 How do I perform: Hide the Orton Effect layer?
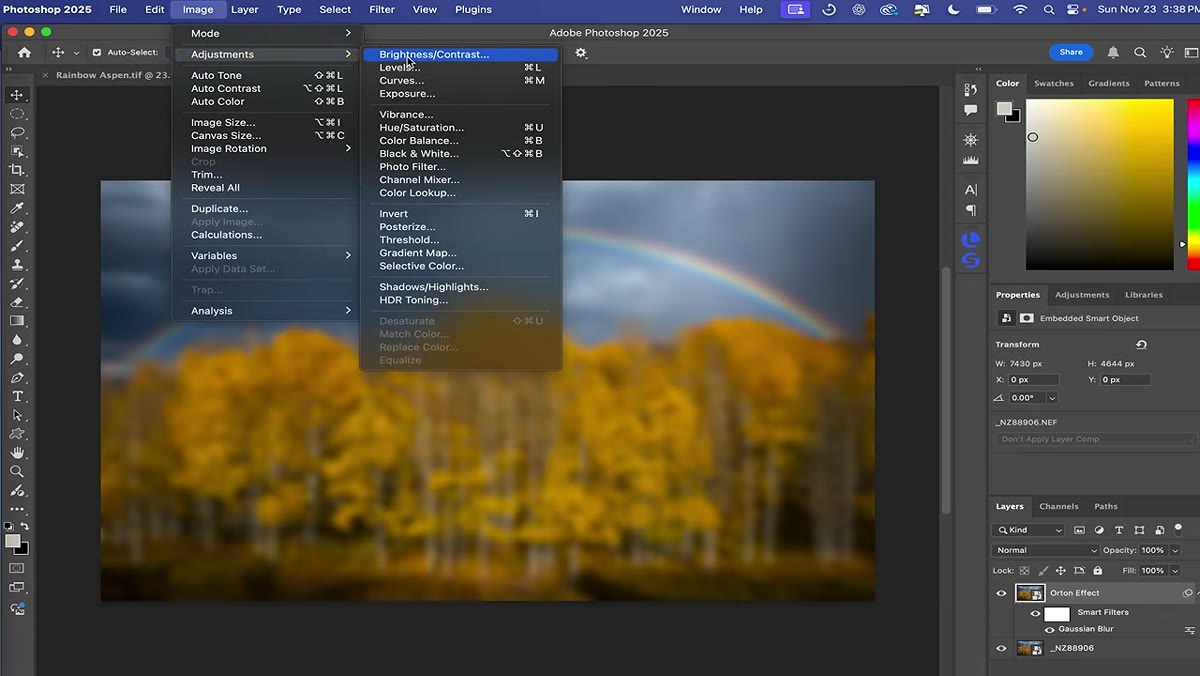[1001, 593]
